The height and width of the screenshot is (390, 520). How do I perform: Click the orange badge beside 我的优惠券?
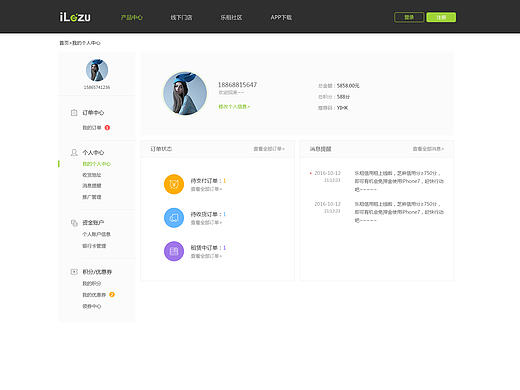[112, 295]
